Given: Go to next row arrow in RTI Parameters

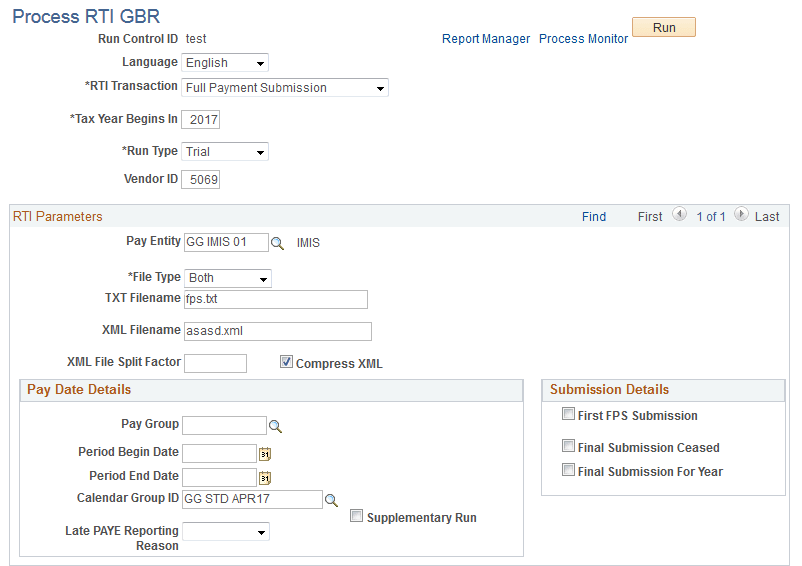Looking at the screenshot, I should [x=741, y=214].
